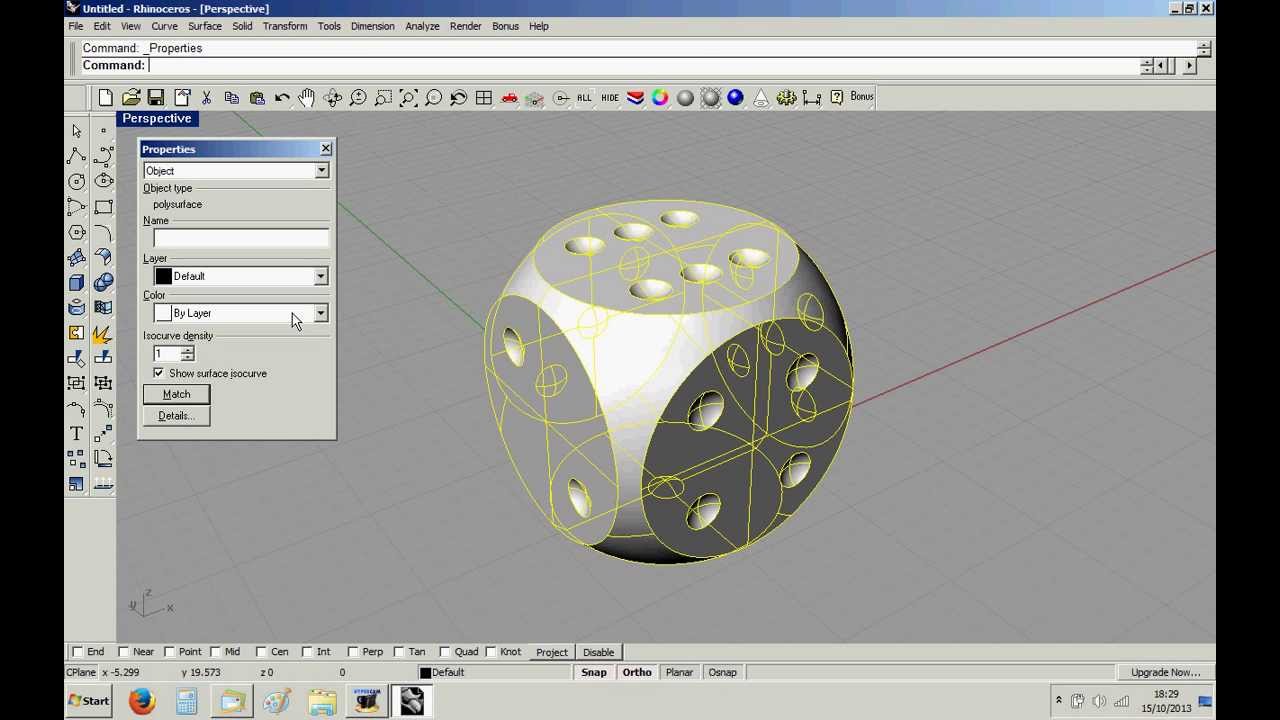Click the Hide objects toolbar icon
Image resolution: width=1280 pixels, height=720 pixels.
(609, 98)
